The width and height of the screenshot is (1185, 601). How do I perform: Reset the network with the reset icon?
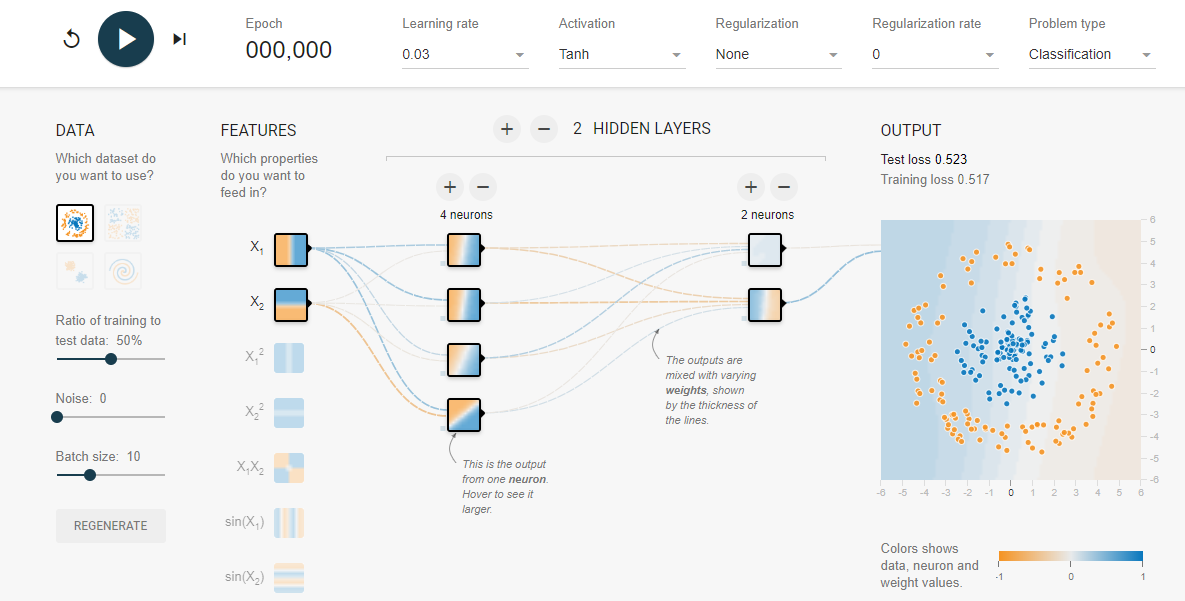tap(71, 38)
